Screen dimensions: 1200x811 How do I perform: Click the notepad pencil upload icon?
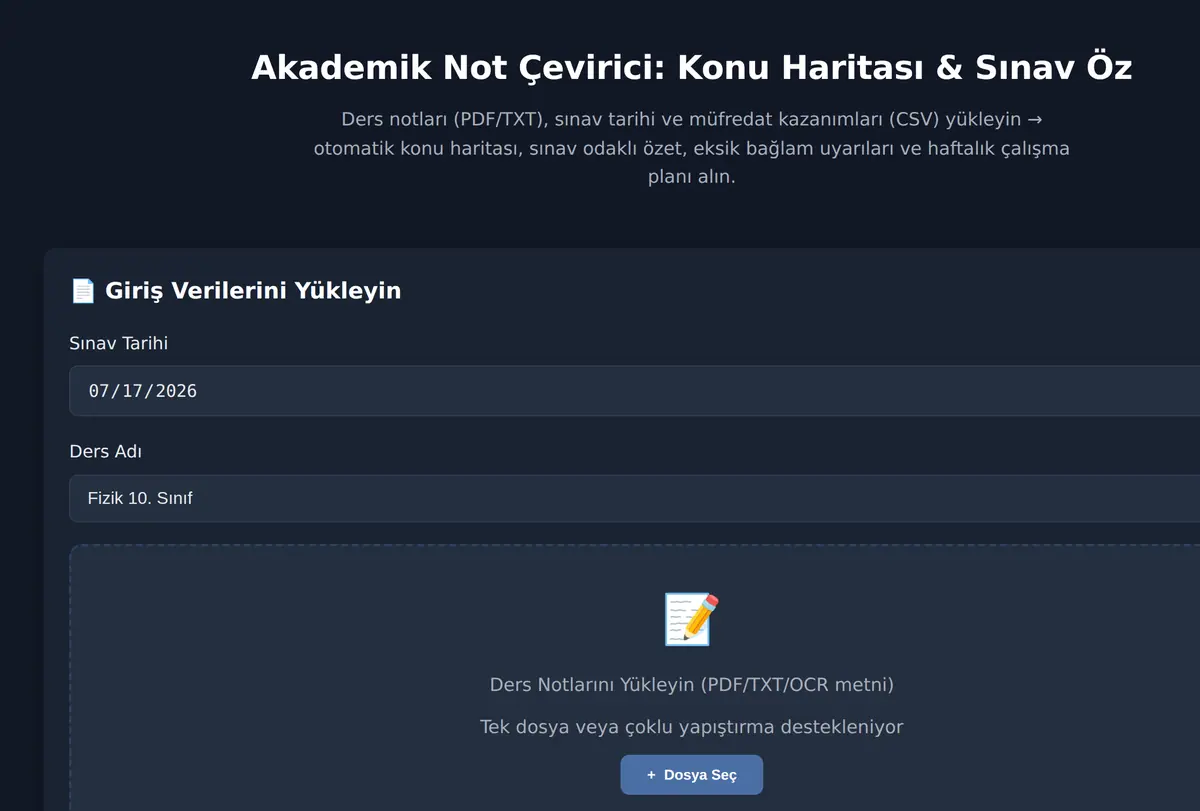(x=692, y=619)
